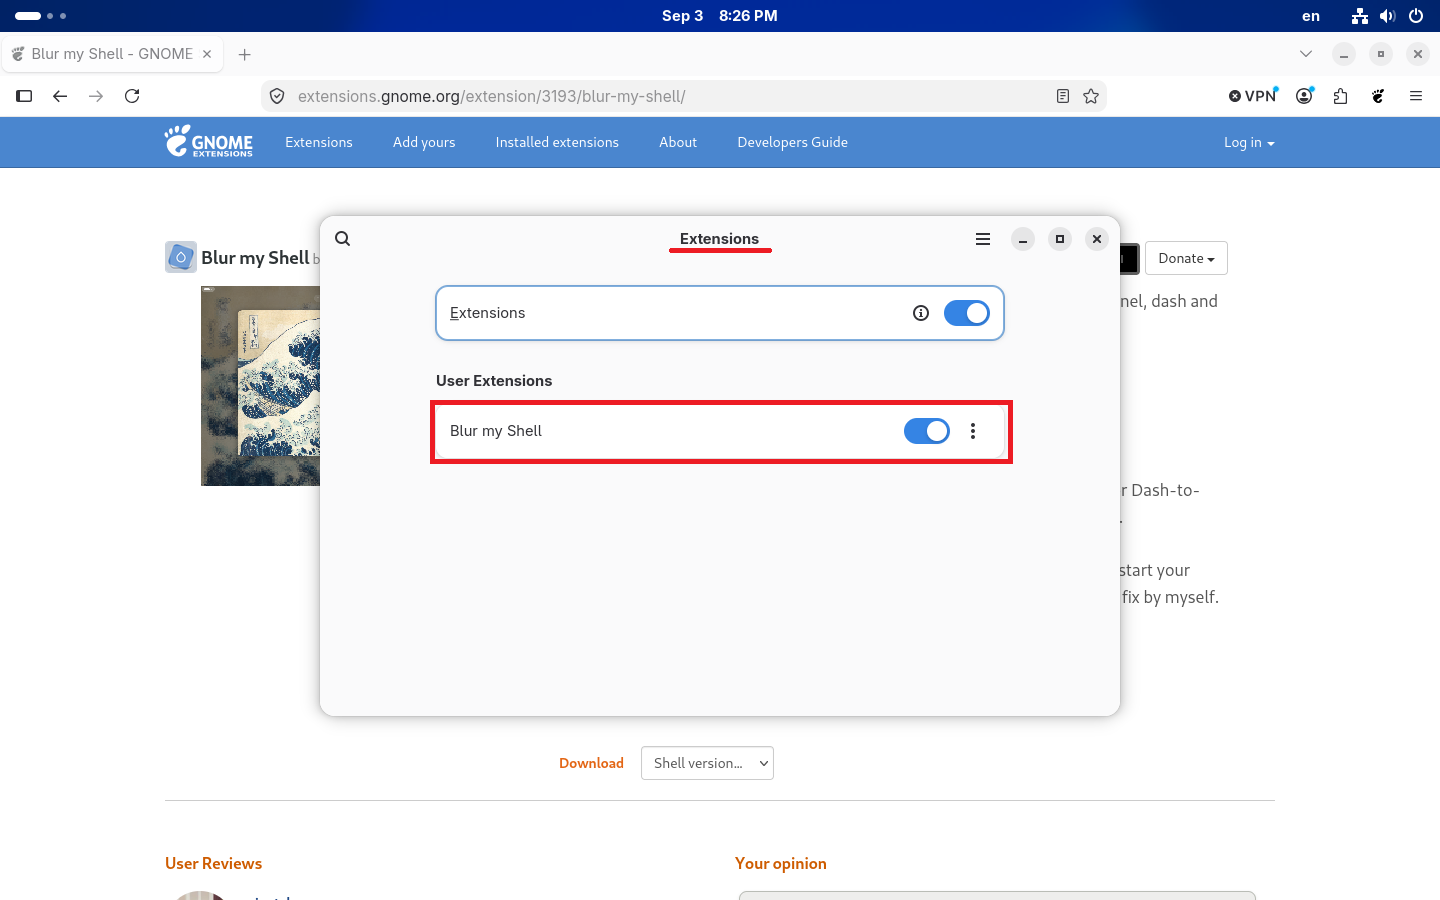The height and width of the screenshot is (900, 1440).
Task: Click the site security shield icon
Action: (277, 96)
